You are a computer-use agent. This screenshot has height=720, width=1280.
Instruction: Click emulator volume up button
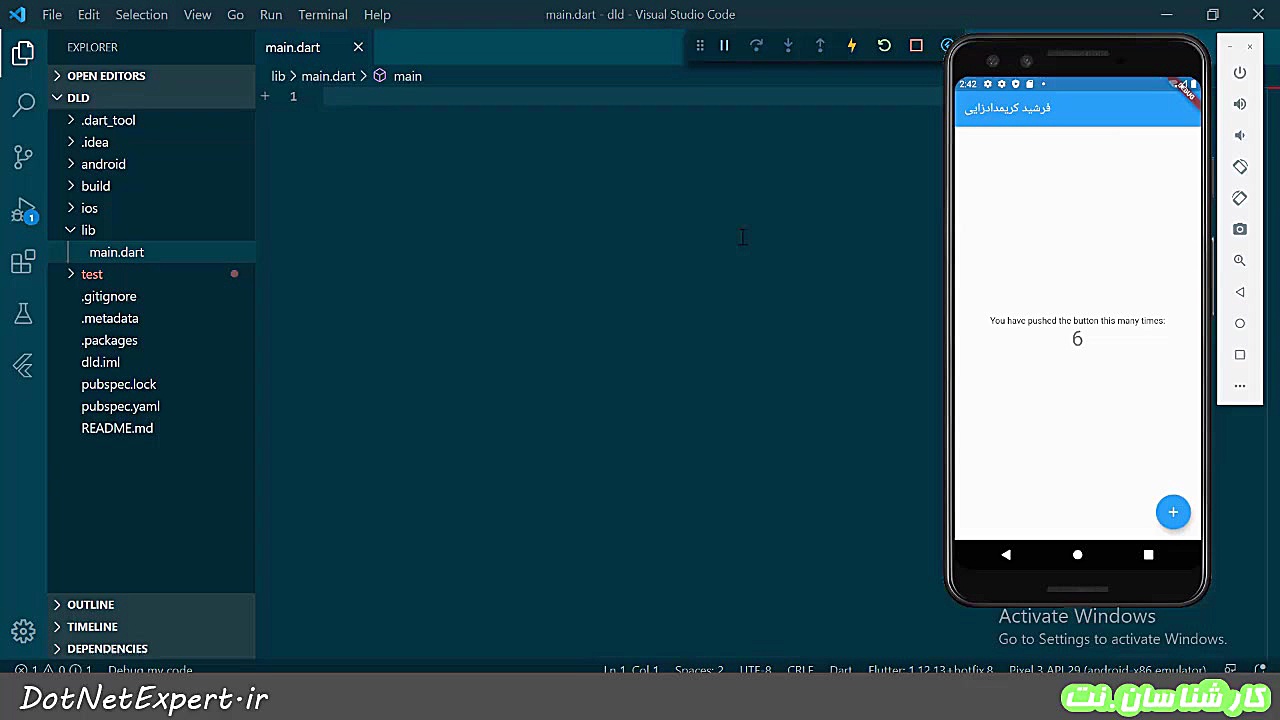pyautogui.click(x=1240, y=104)
